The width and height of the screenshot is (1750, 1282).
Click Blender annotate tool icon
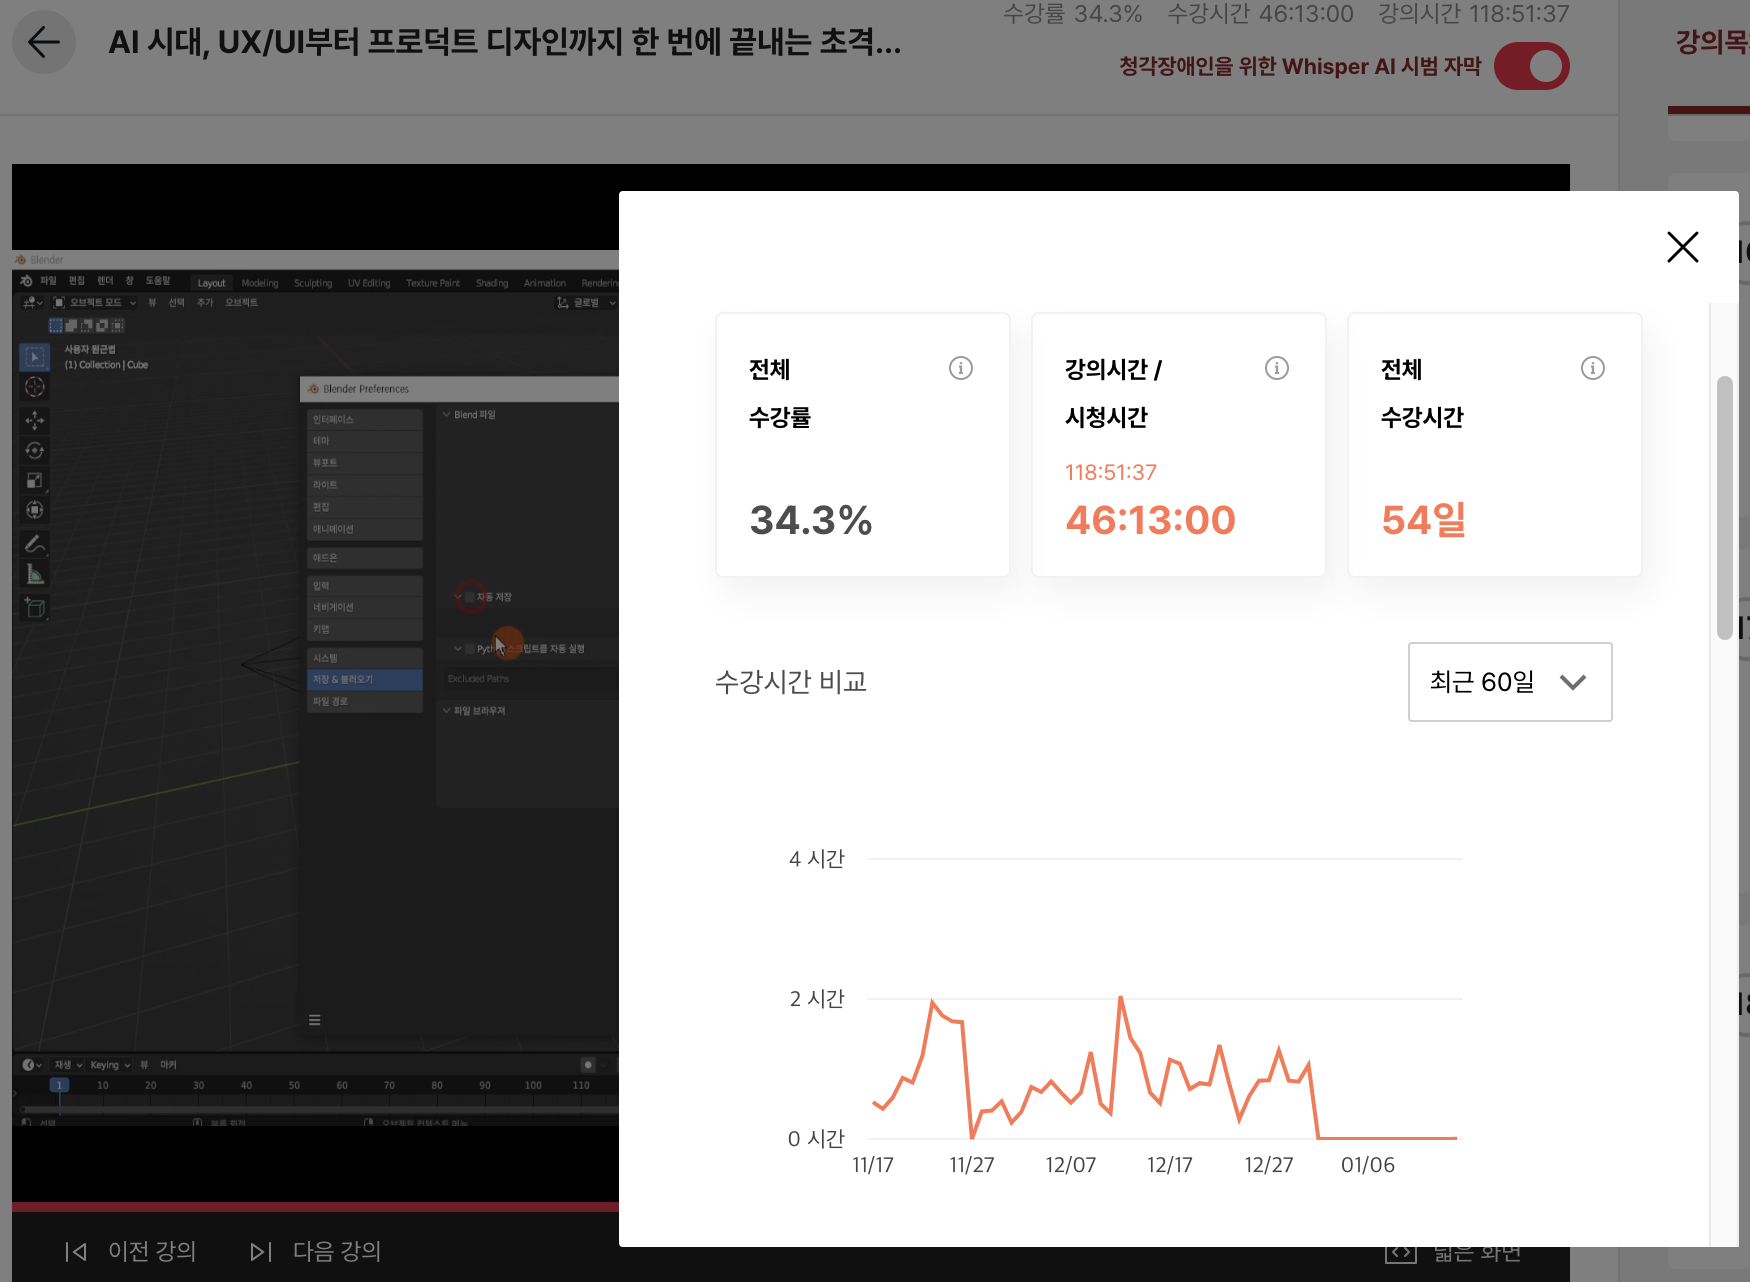34,544
